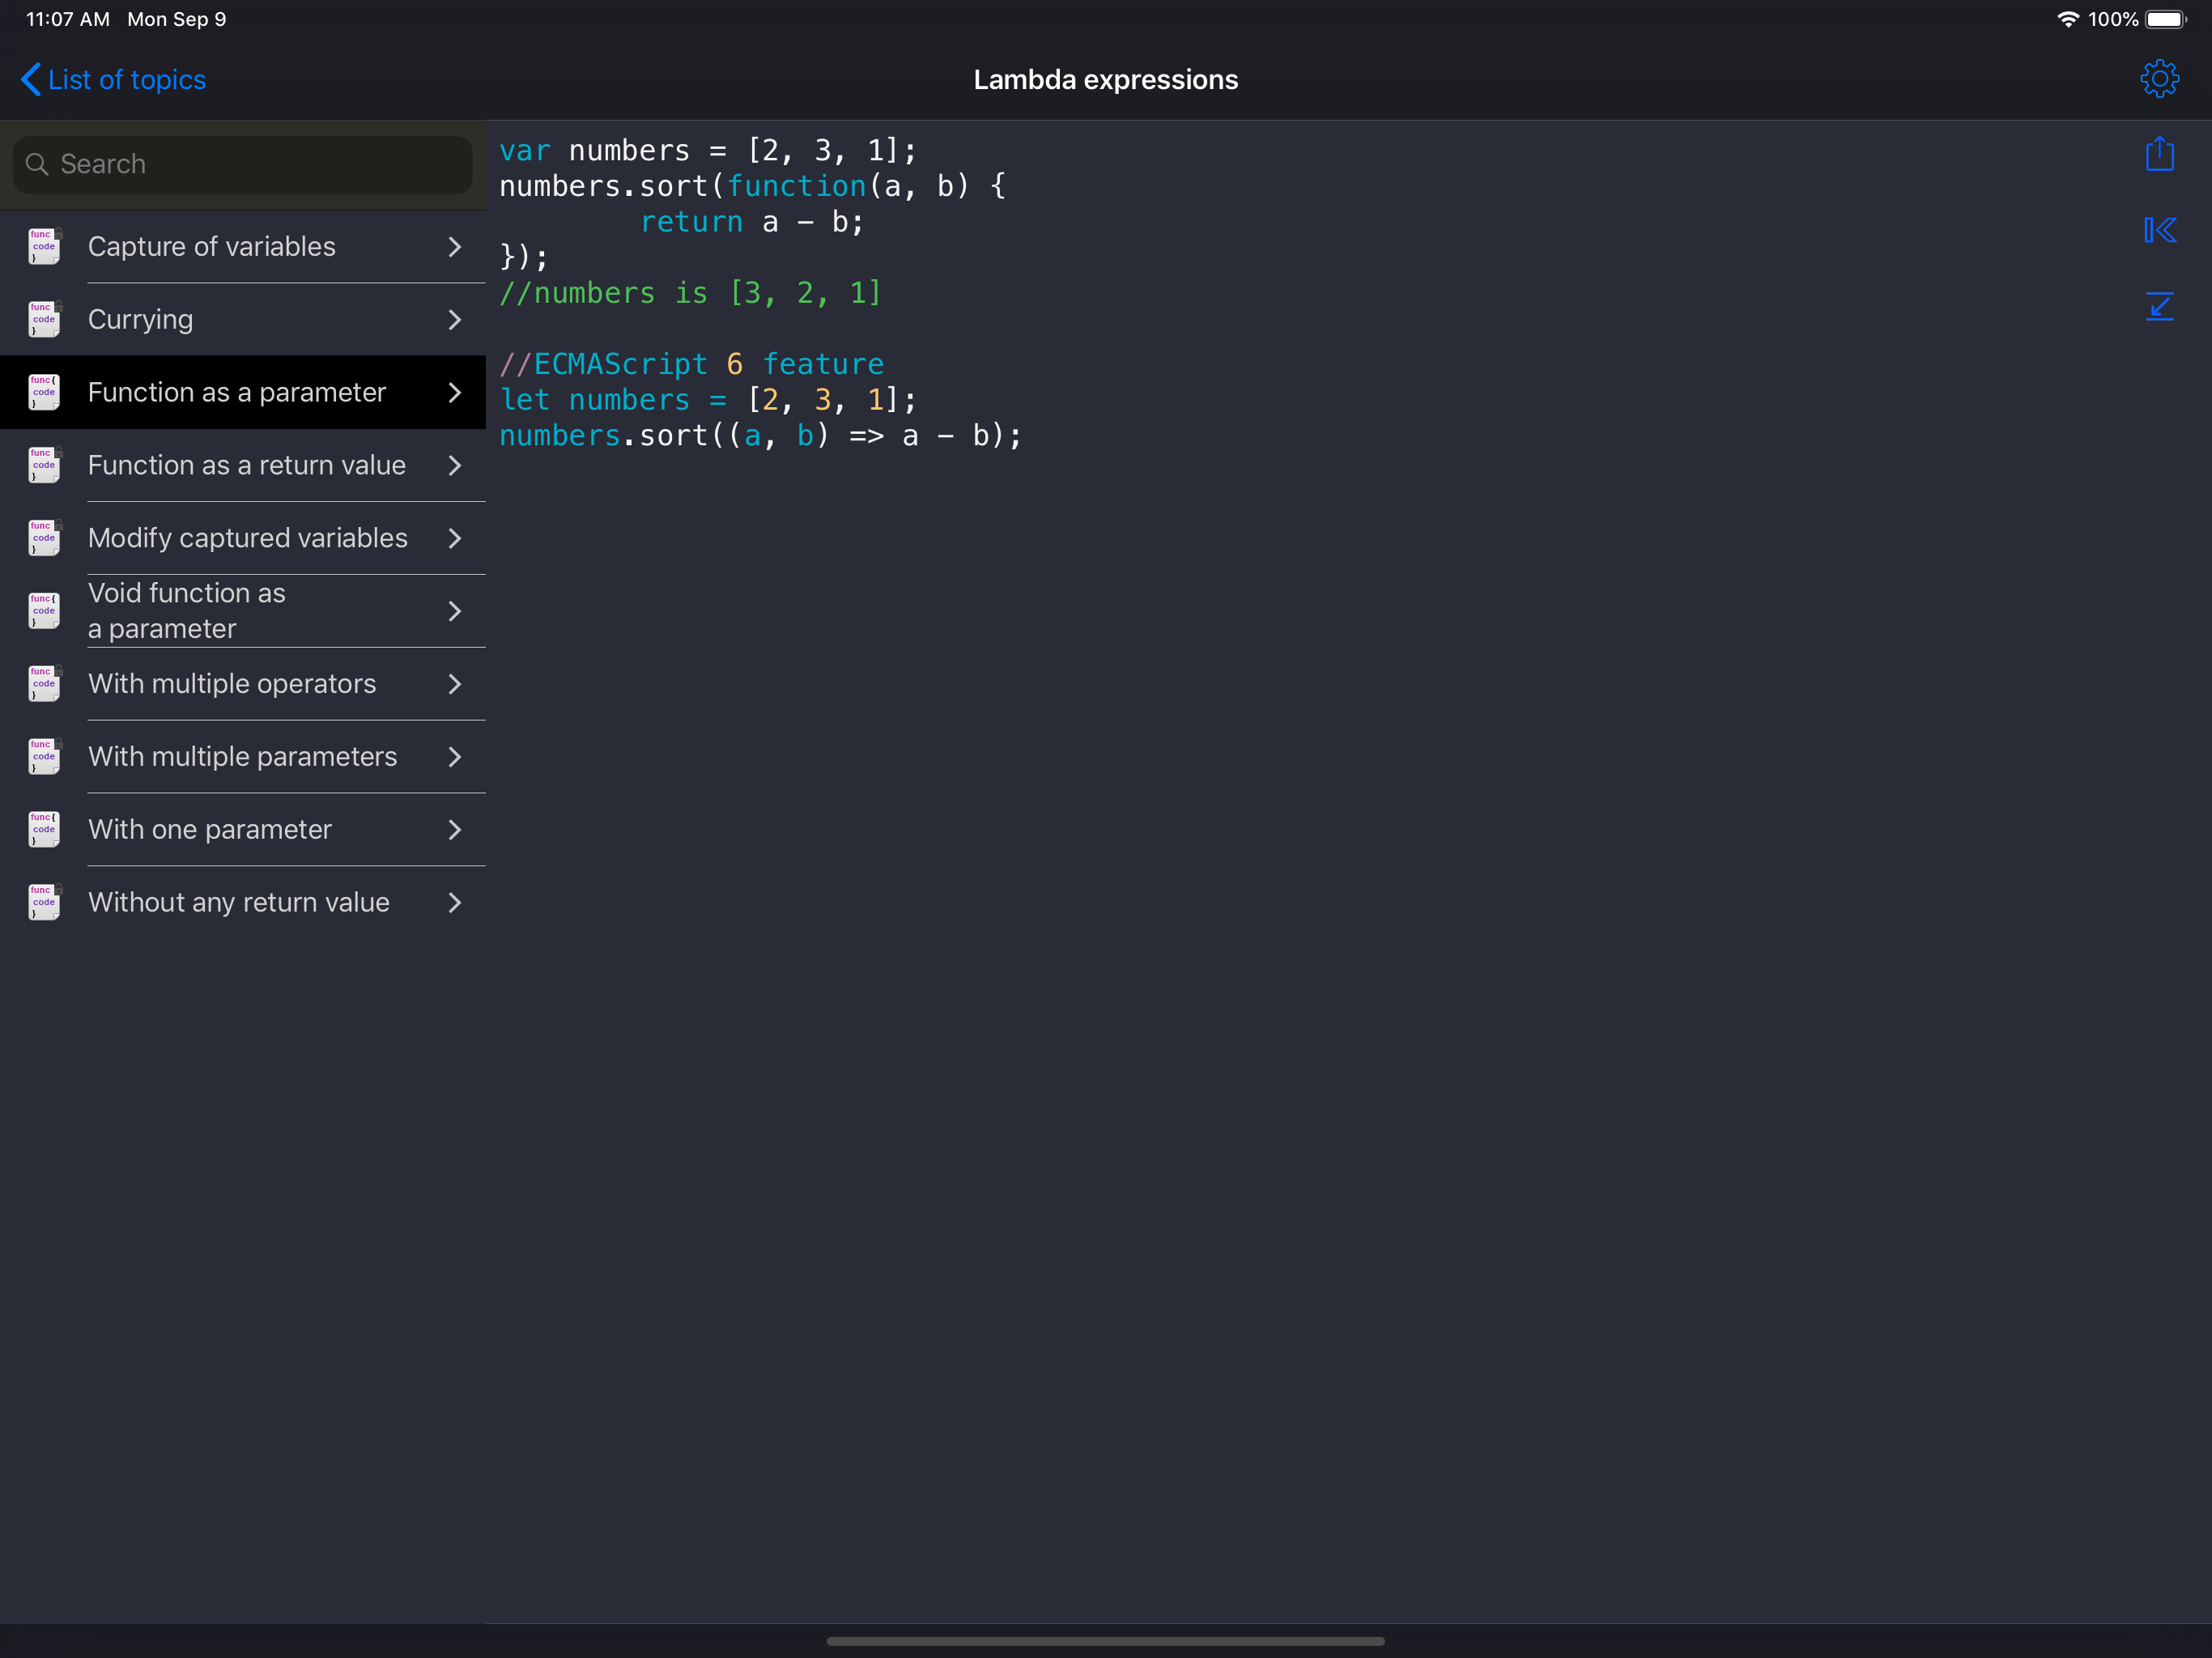Tap chevron beside Modify captured variables

(455, 538)
